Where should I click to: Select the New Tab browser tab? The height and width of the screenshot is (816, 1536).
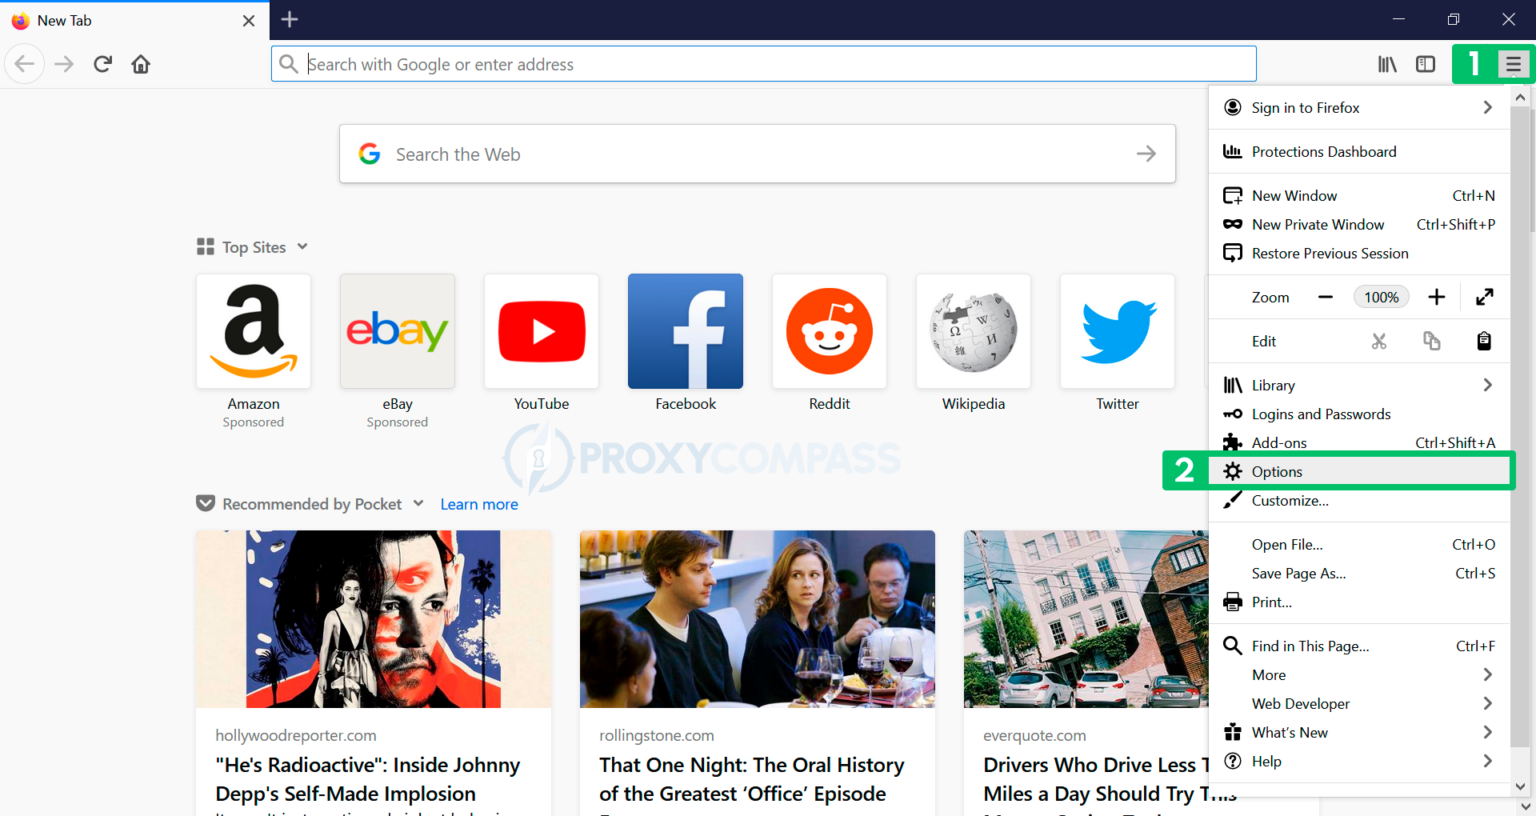click(120, 19)
